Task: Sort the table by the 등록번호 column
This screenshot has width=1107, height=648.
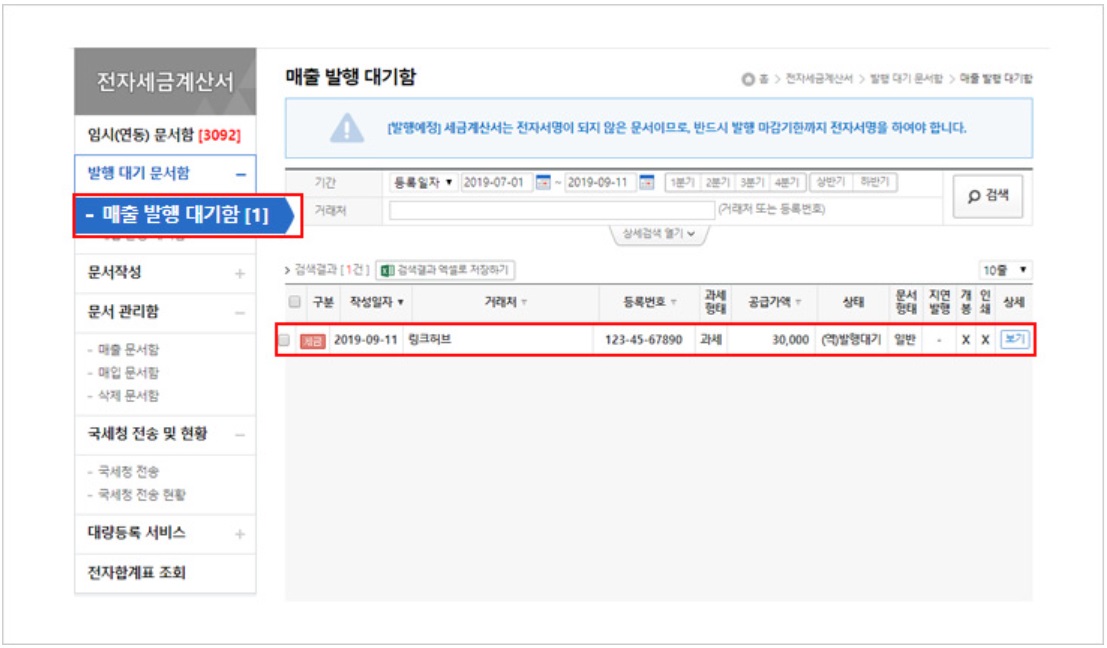Action: [x=650, y=302]
